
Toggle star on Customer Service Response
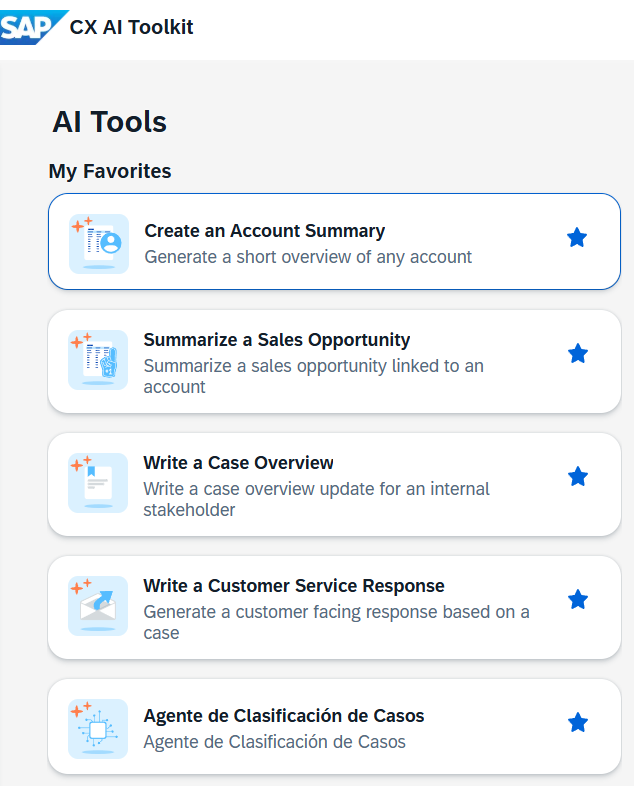tap(577, 600)
